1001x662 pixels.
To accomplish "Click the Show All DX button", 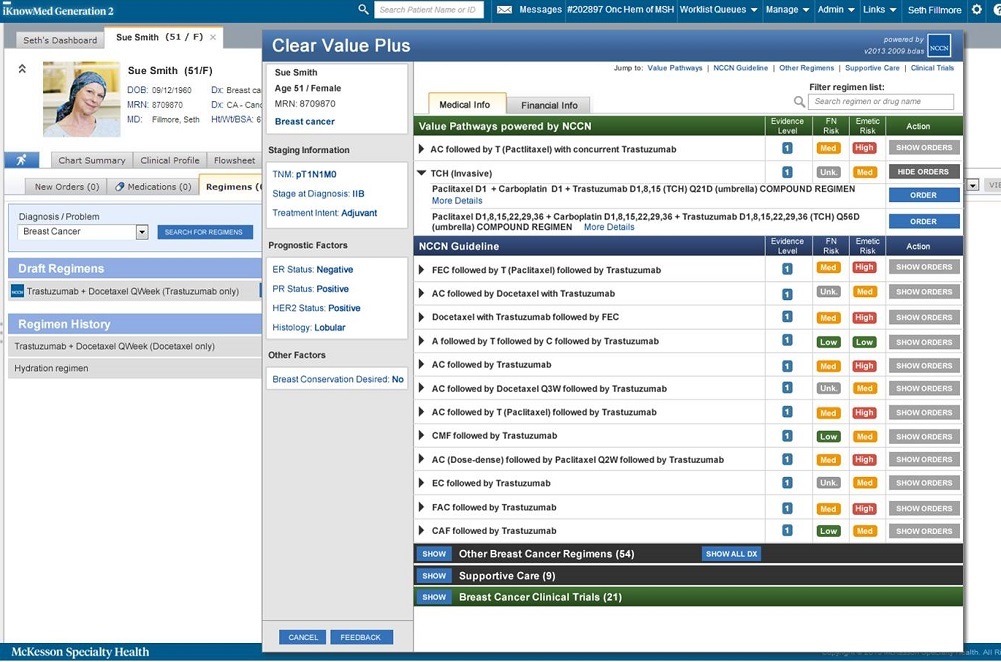I will coord(732,554).
